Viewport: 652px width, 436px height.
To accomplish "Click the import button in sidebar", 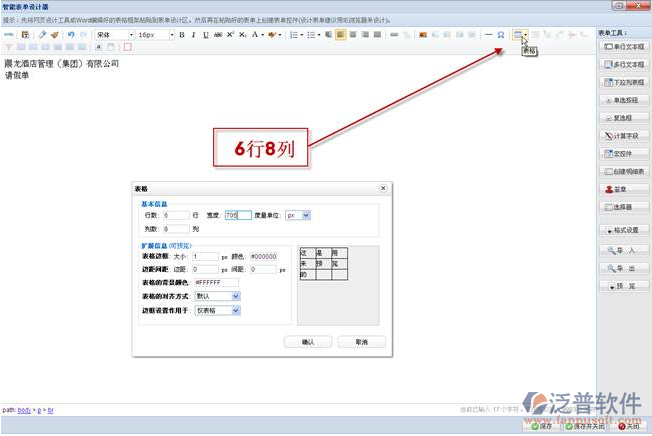I will [x=624, y=251].
